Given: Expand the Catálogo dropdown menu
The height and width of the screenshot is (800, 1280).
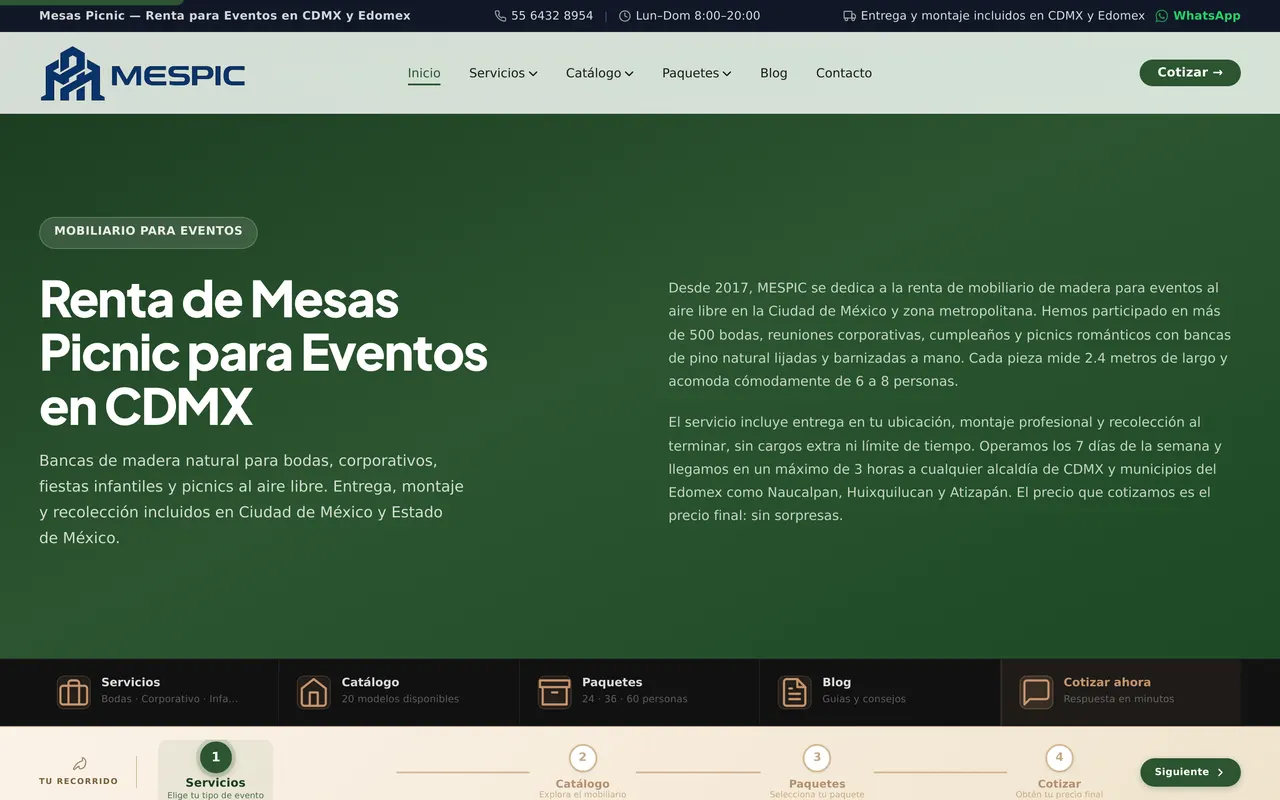Looking at the screenshot, I should tap(600, 73).
